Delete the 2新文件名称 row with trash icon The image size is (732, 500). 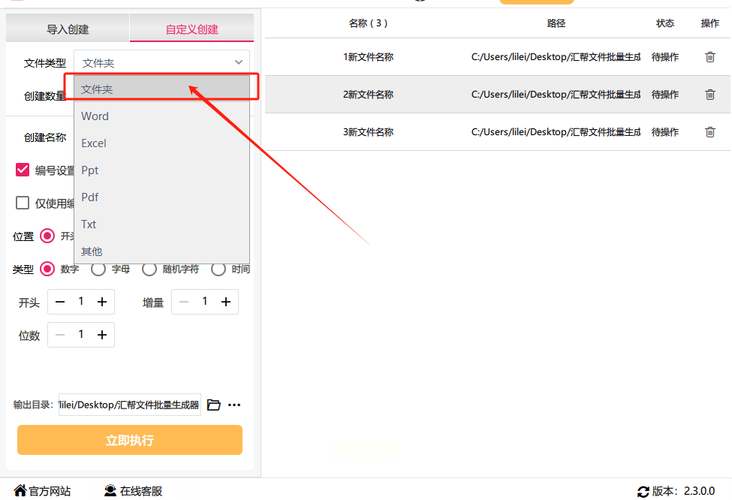[710, 94]
